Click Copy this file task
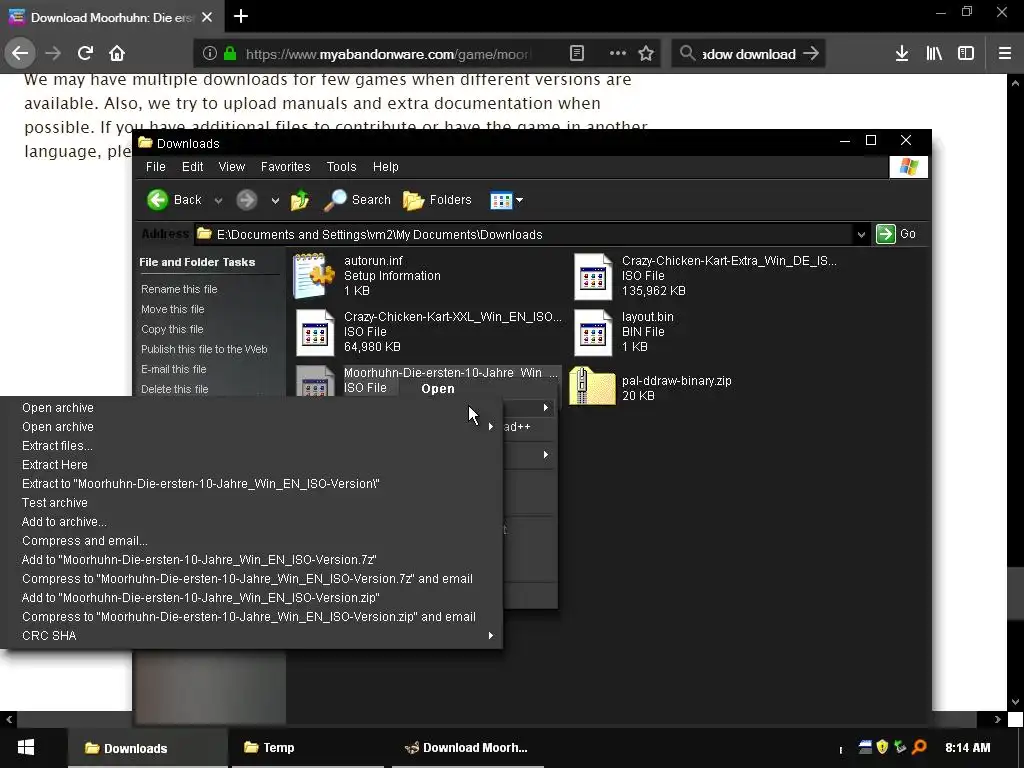 [172, 329]
